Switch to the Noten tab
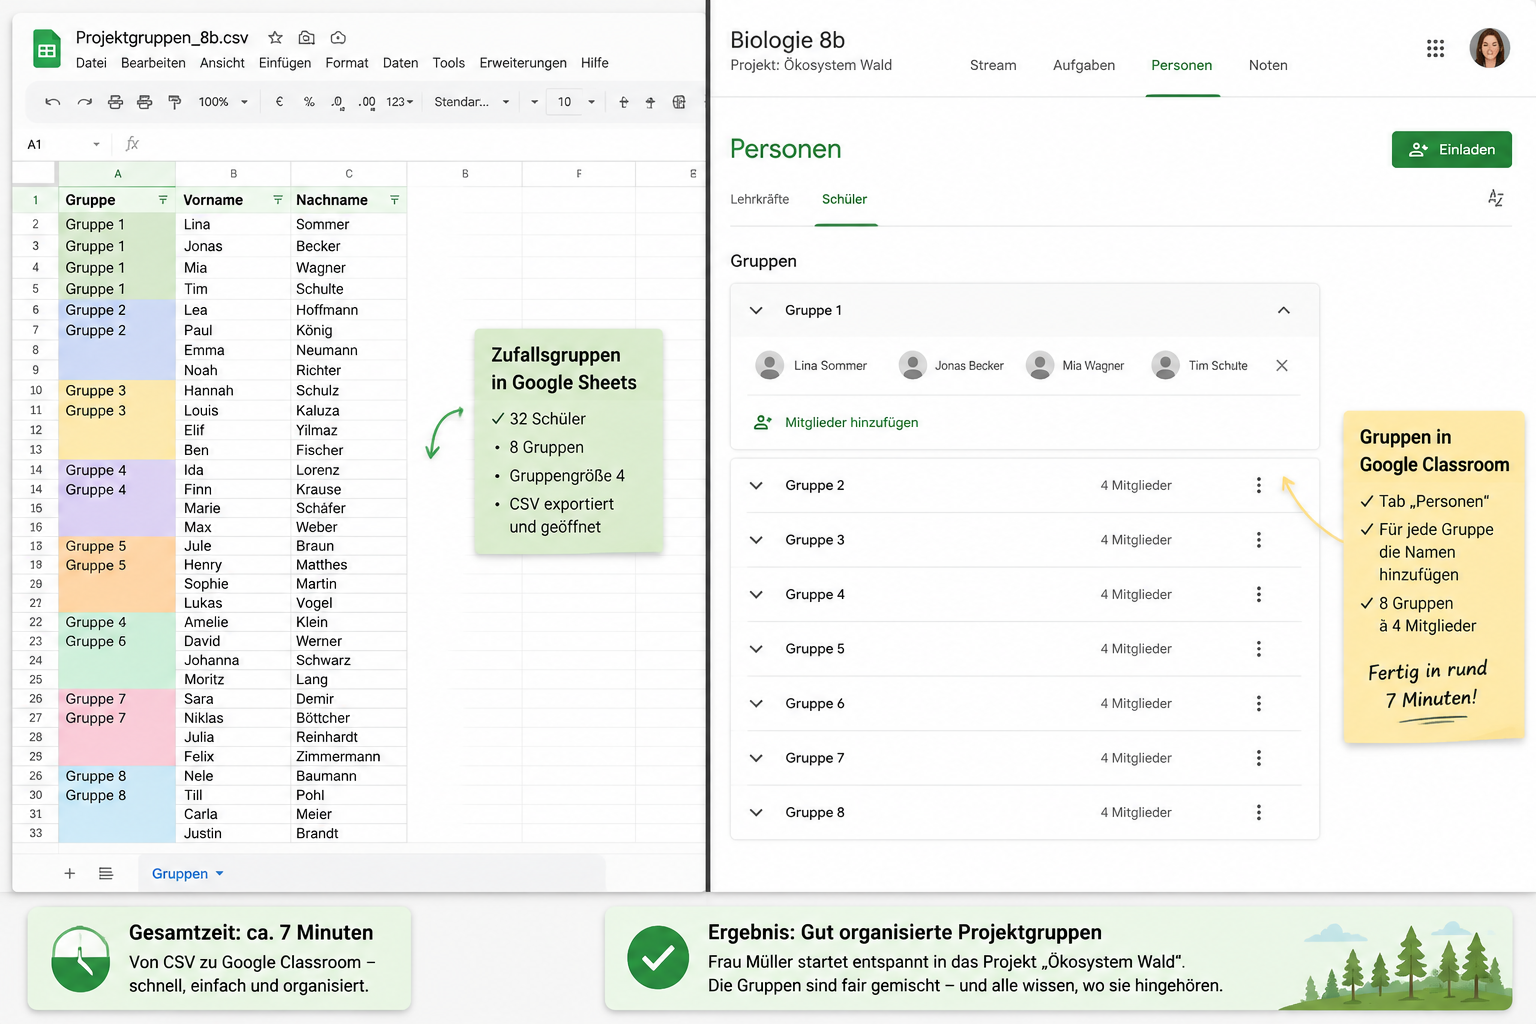 tap(1268, 65)
